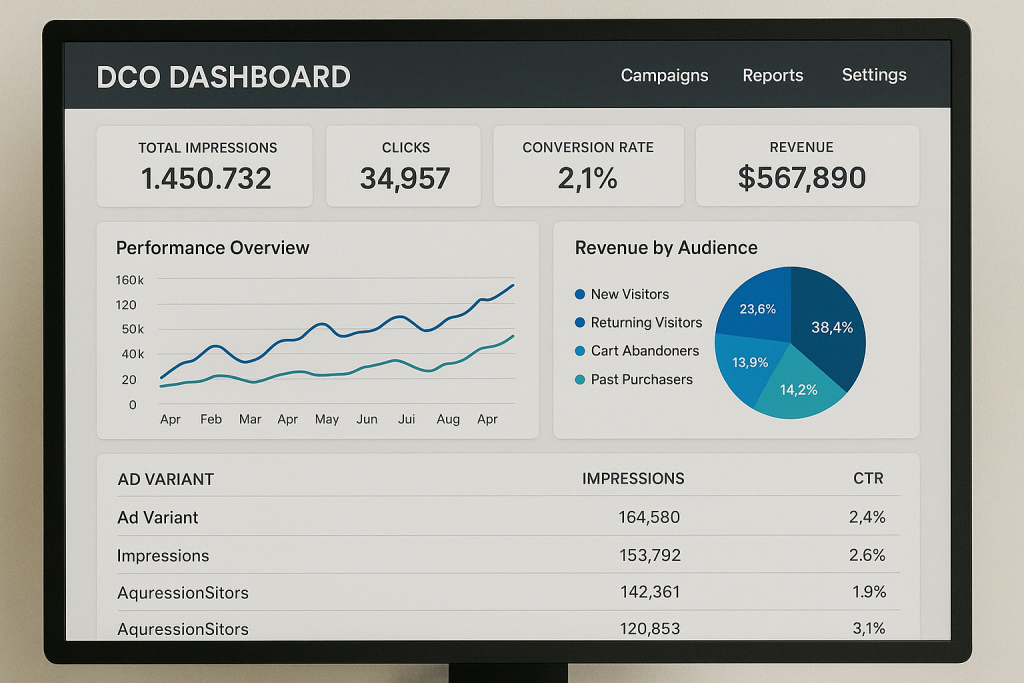Select the Total Impressions card
Viewport: 1024px width, 683px height.
coord(205,166)
